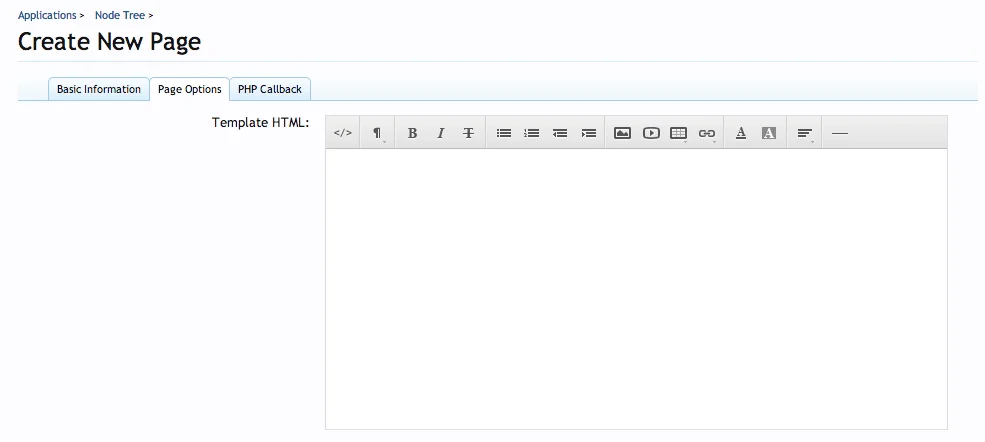Viewport: 985px width, 442px height.
Task: Apply italic formatting
Action: click(440, 133)
